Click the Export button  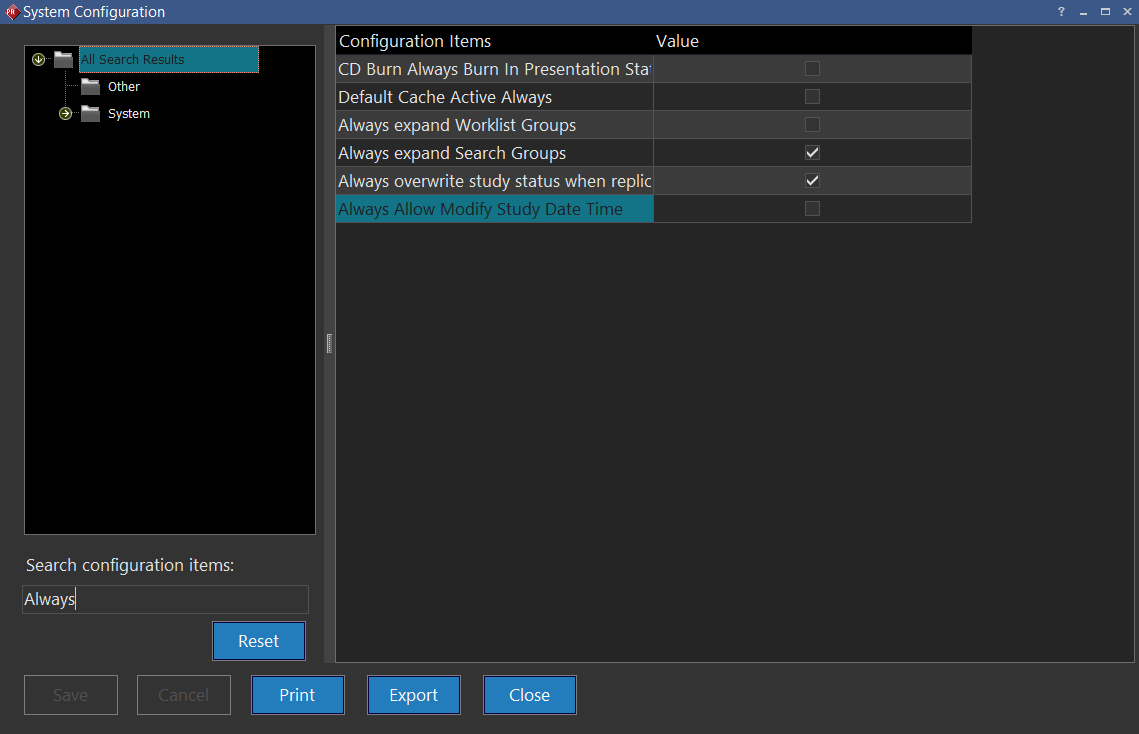click(414, 695)
